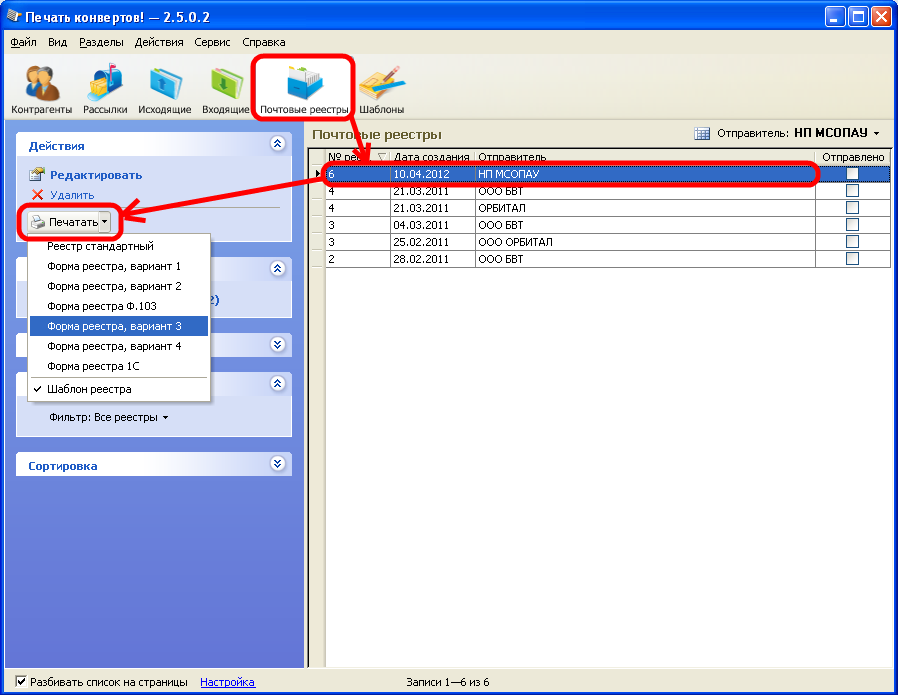Image resolution: width=898 pixels, height=695 pixels.
Task: Open the Шаблоны toolbar icon
Action: (x=381, y=84)
